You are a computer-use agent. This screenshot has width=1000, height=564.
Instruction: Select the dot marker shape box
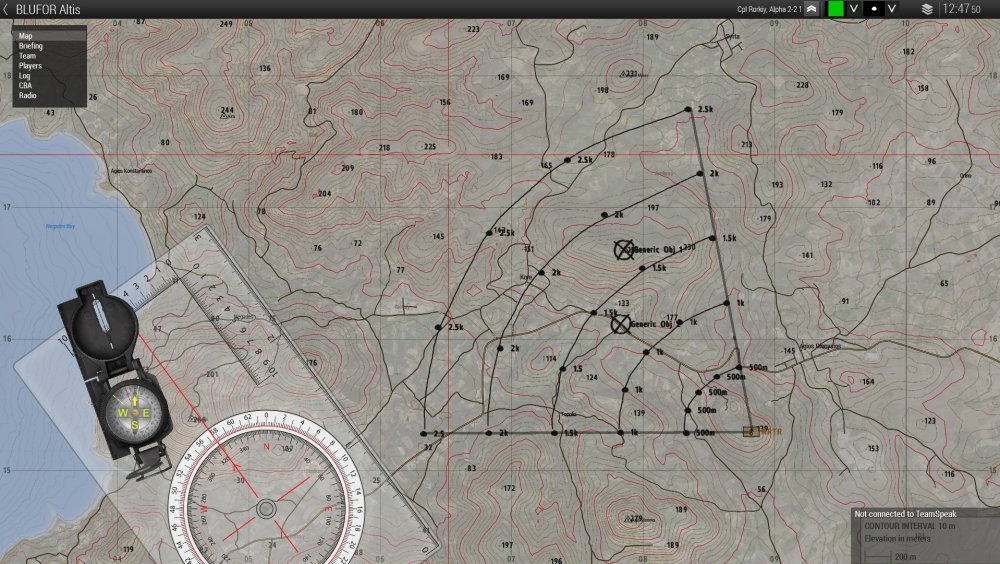873,9
